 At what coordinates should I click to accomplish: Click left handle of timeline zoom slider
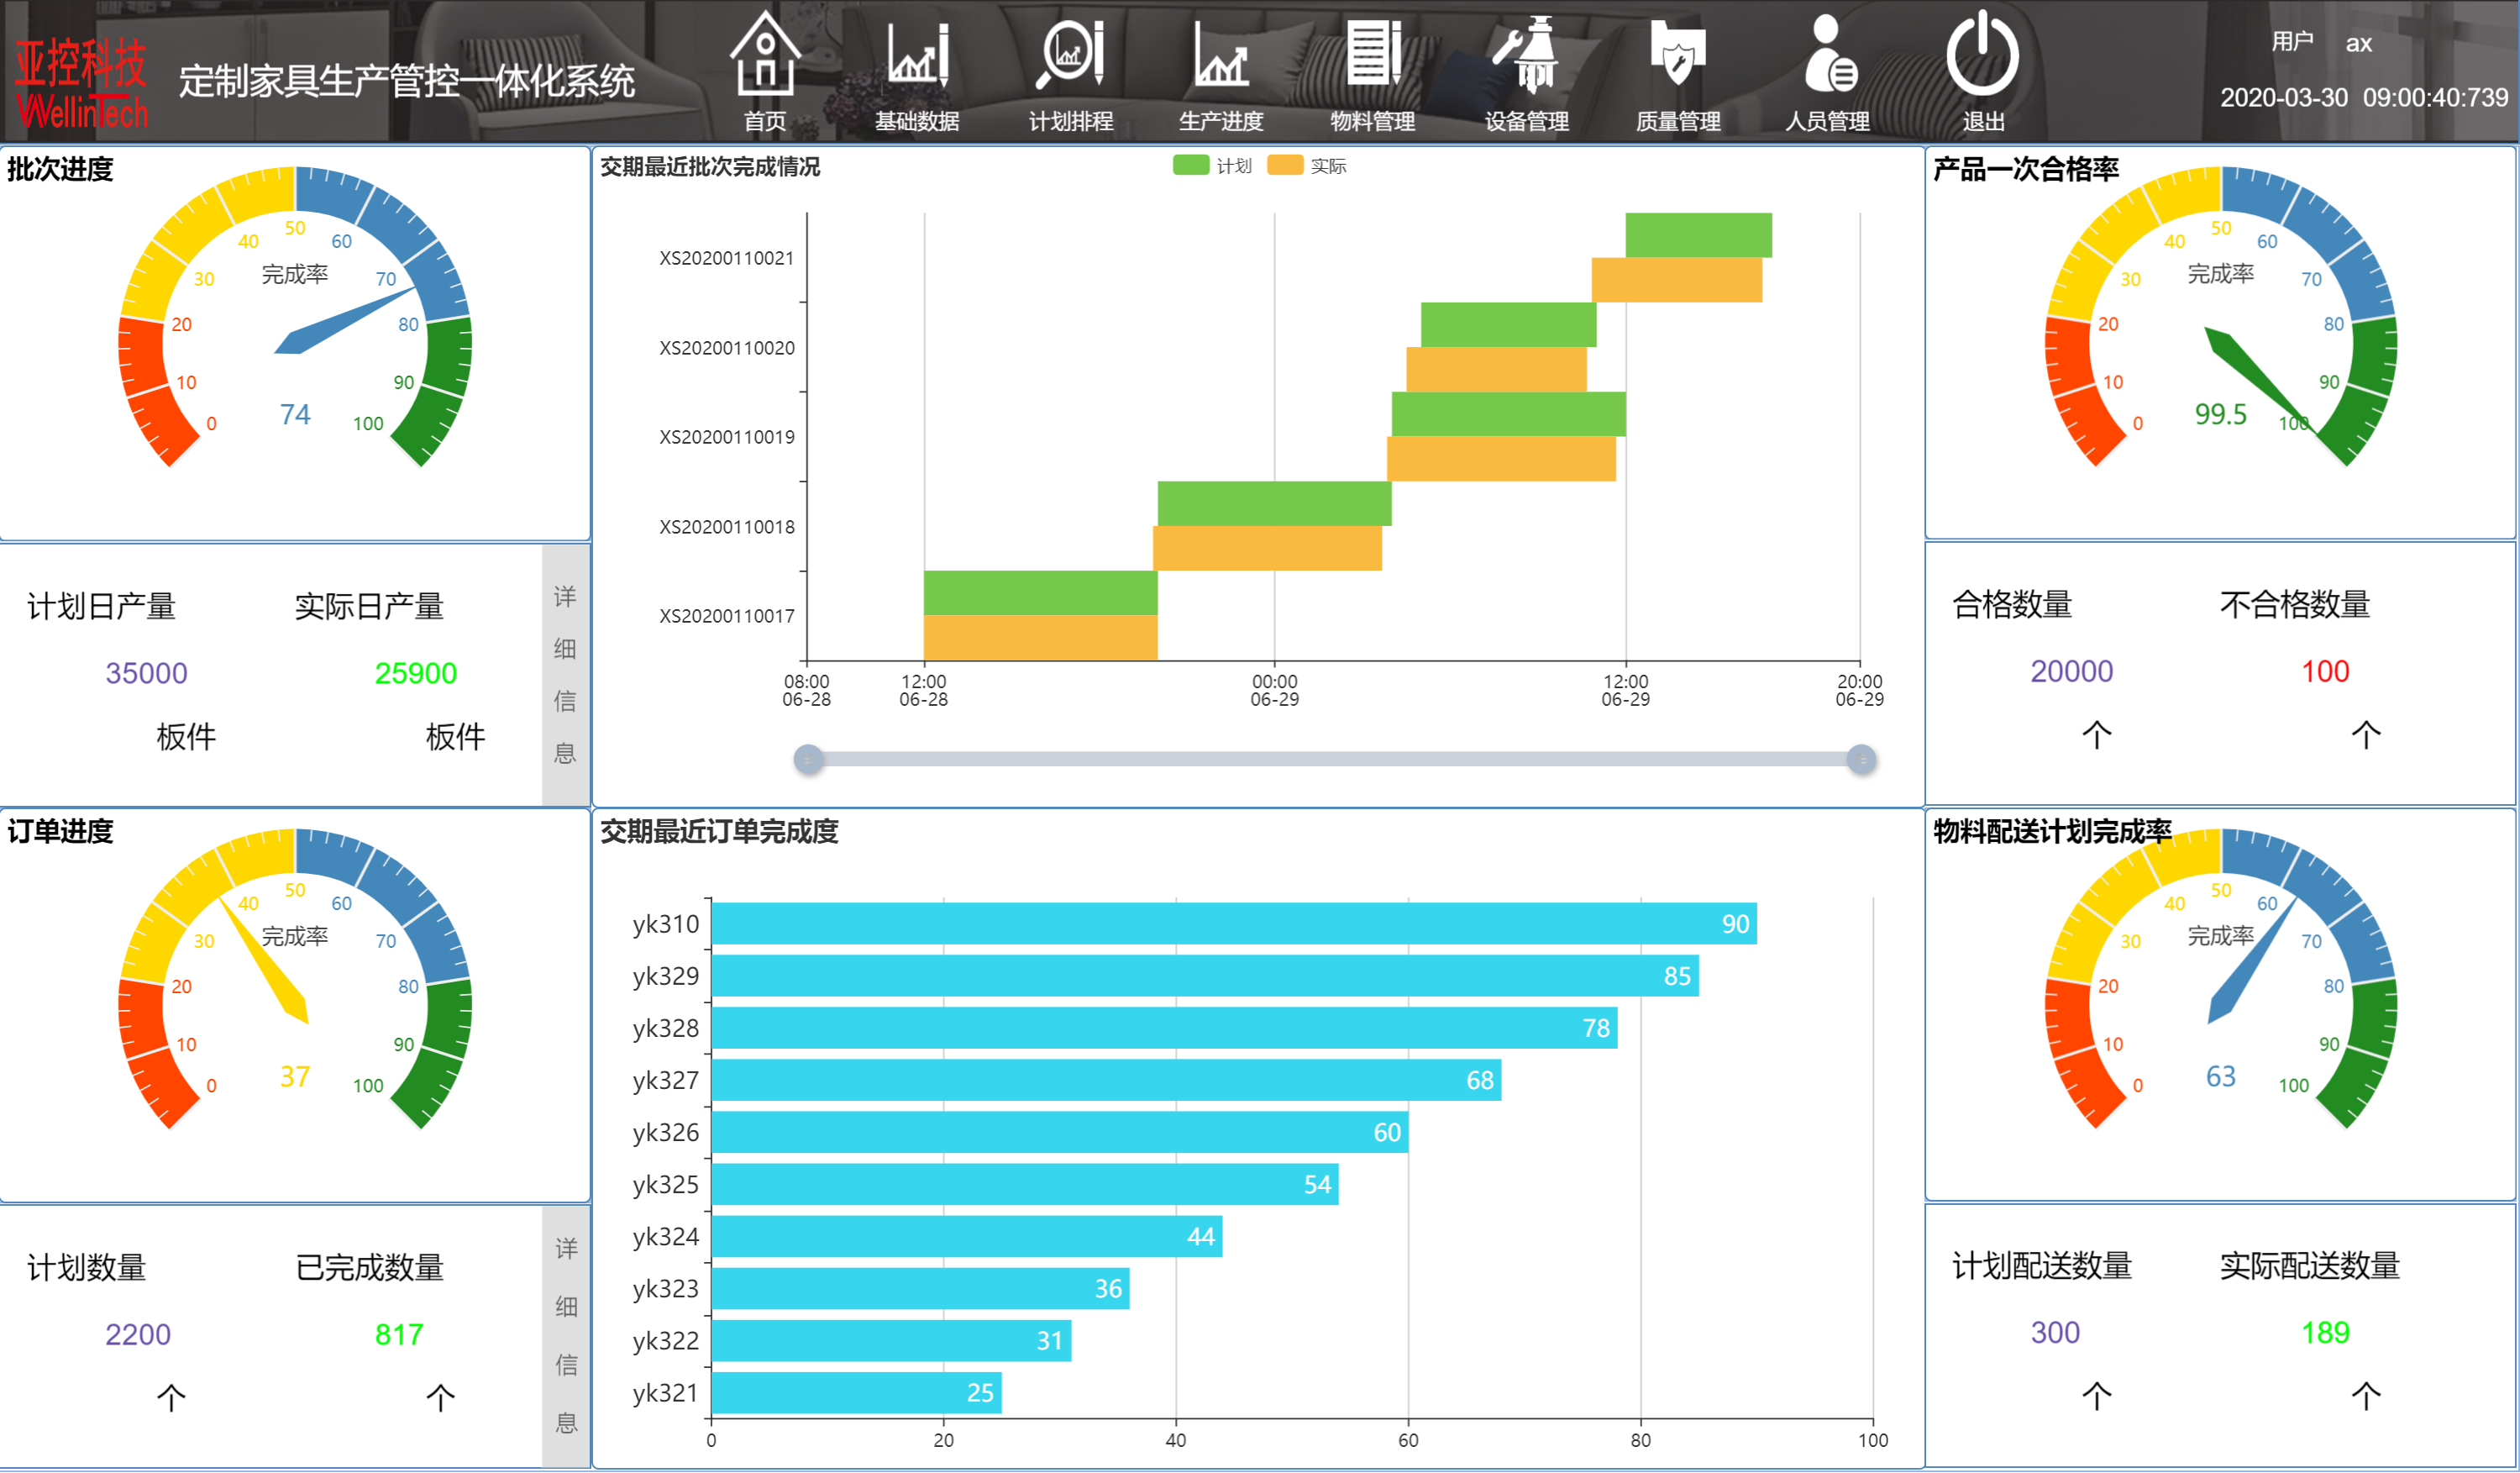click(808, 760)
